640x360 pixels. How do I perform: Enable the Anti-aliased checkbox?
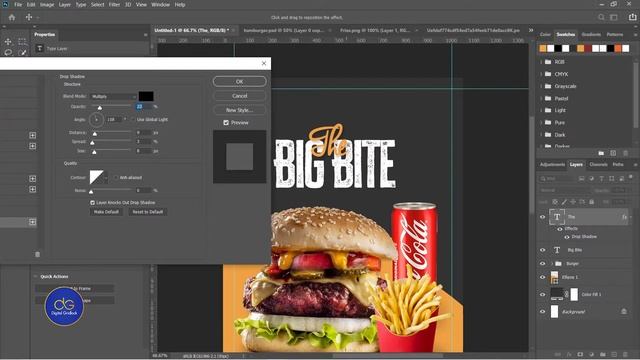tap(116, 178)
